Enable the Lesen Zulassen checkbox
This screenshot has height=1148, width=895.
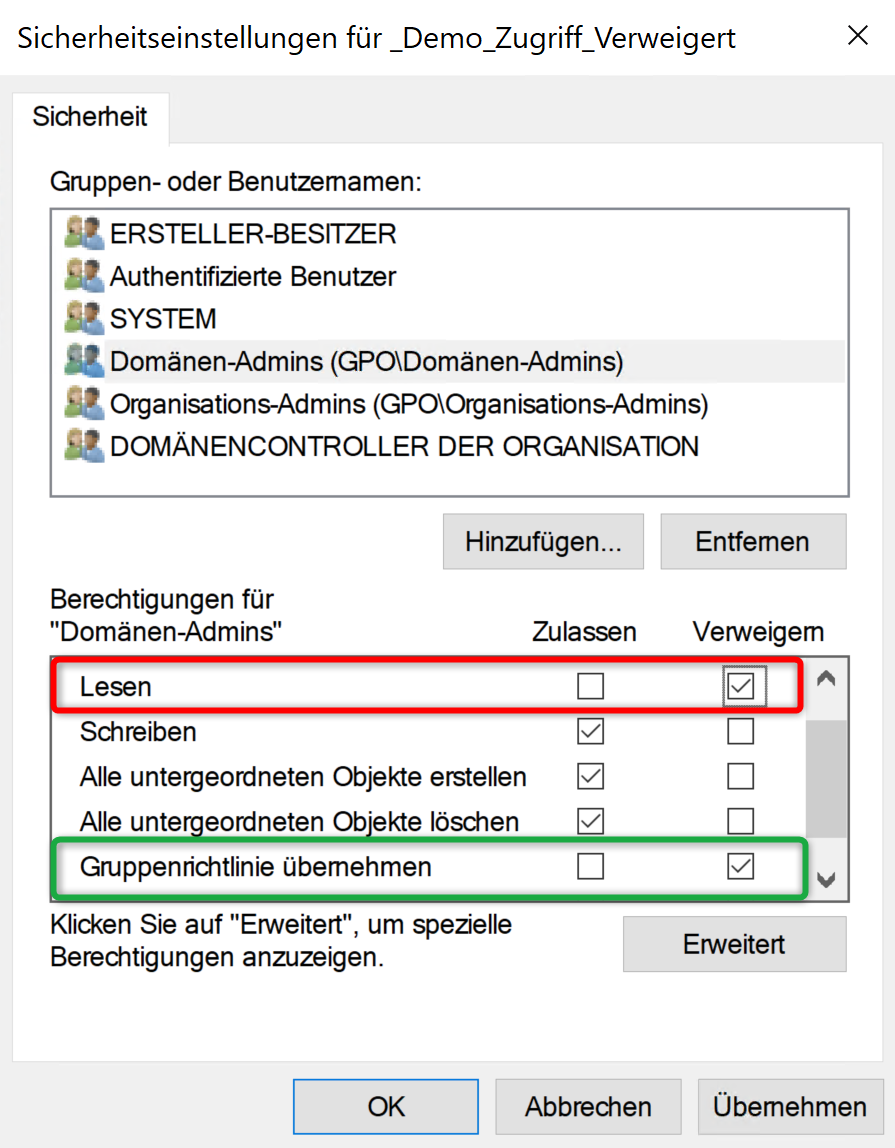point(591,686)
